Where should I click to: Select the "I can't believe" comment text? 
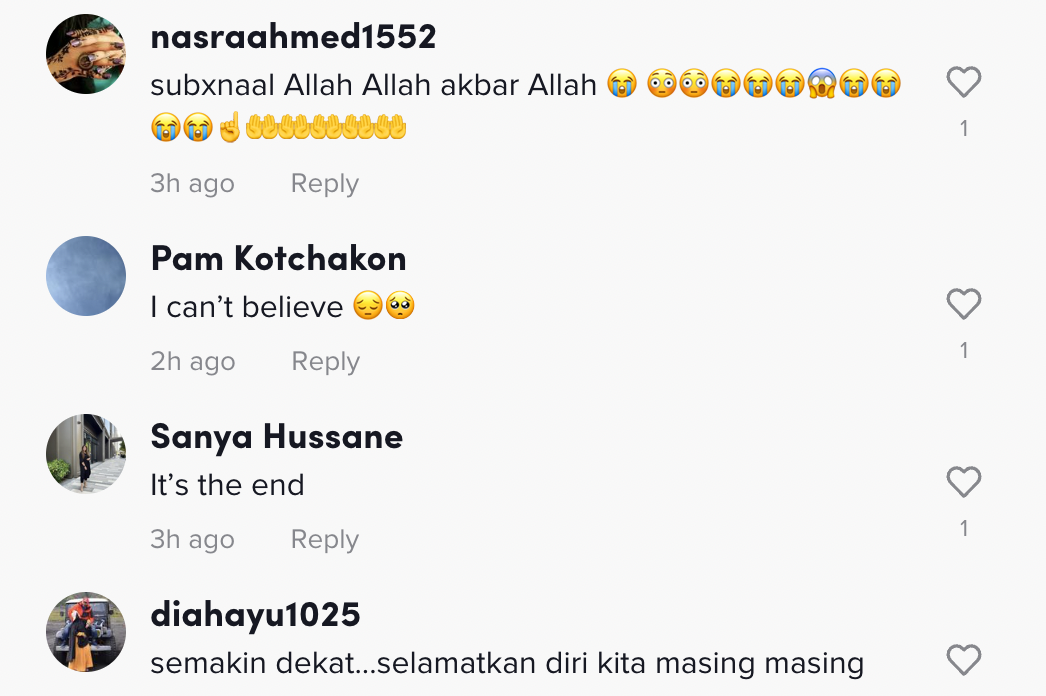tap(282, 307)
